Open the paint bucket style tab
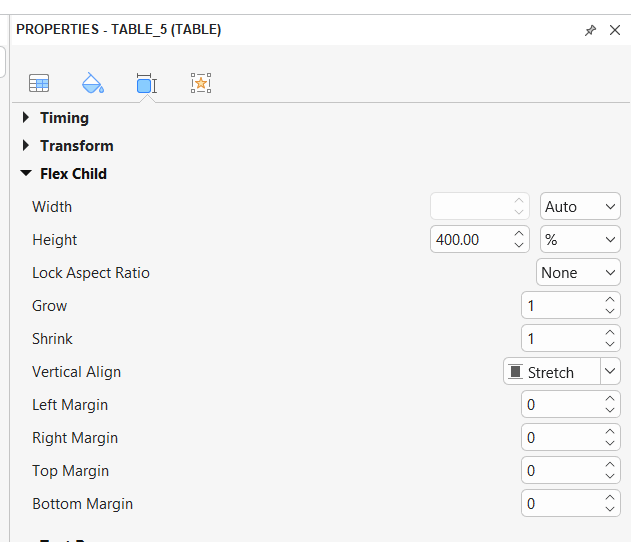 92,83
